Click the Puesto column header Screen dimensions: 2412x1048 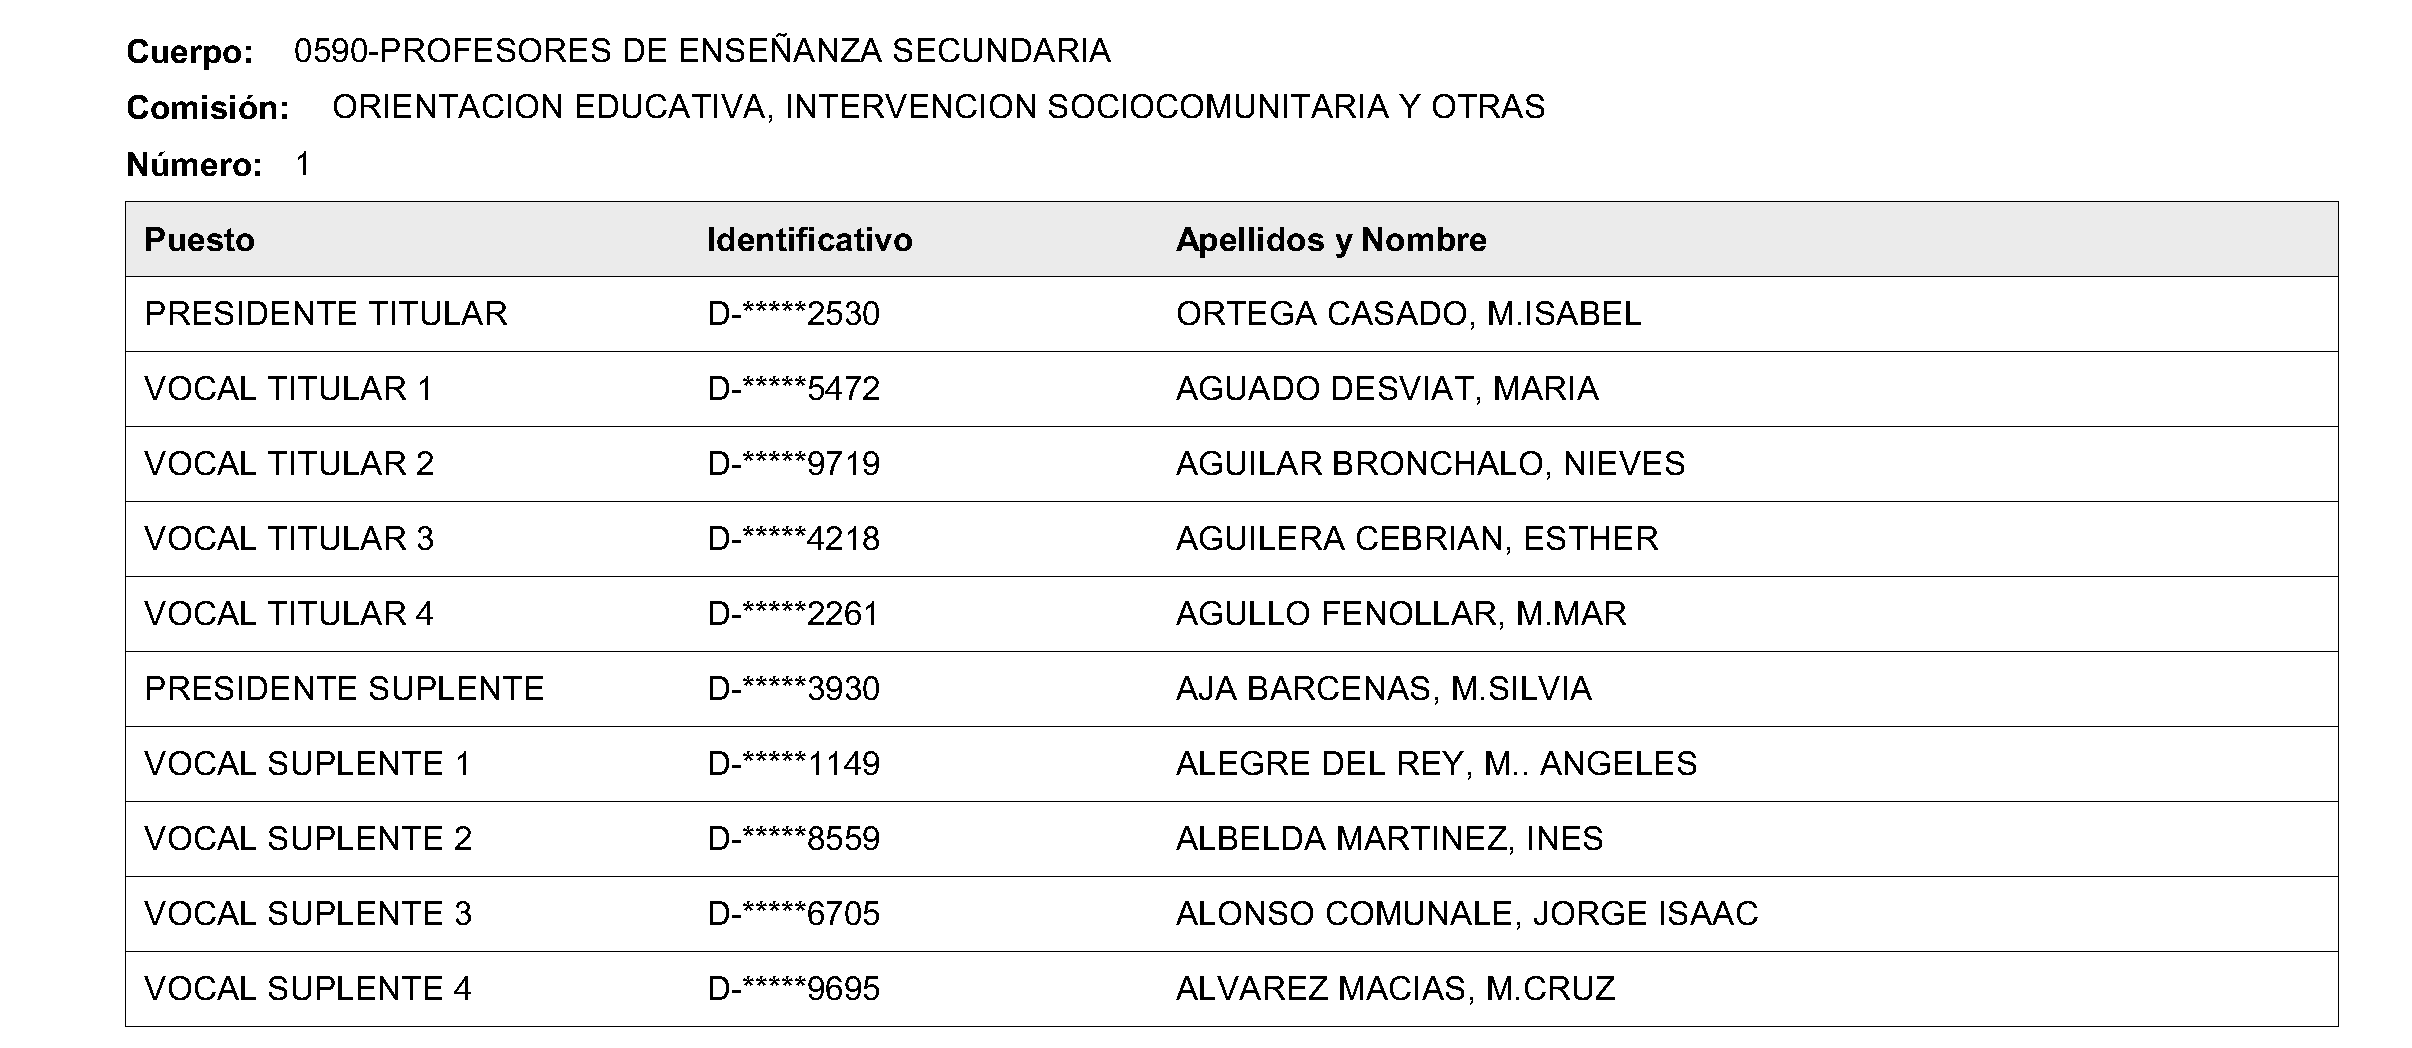click(199, 240)
